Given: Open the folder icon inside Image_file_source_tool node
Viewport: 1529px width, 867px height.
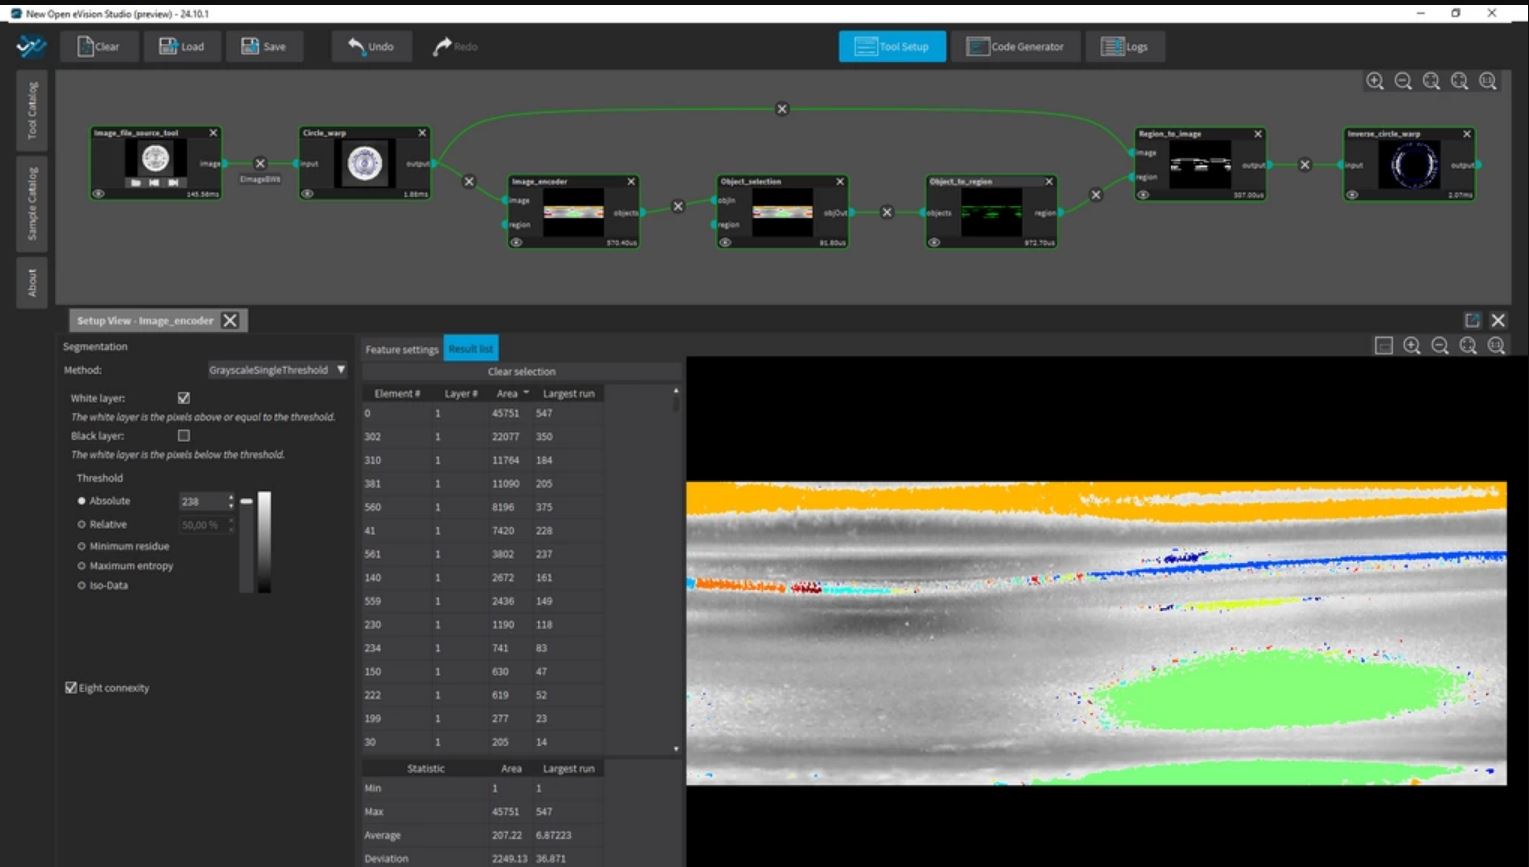Looking at the screenshot, I should [136, 182].
